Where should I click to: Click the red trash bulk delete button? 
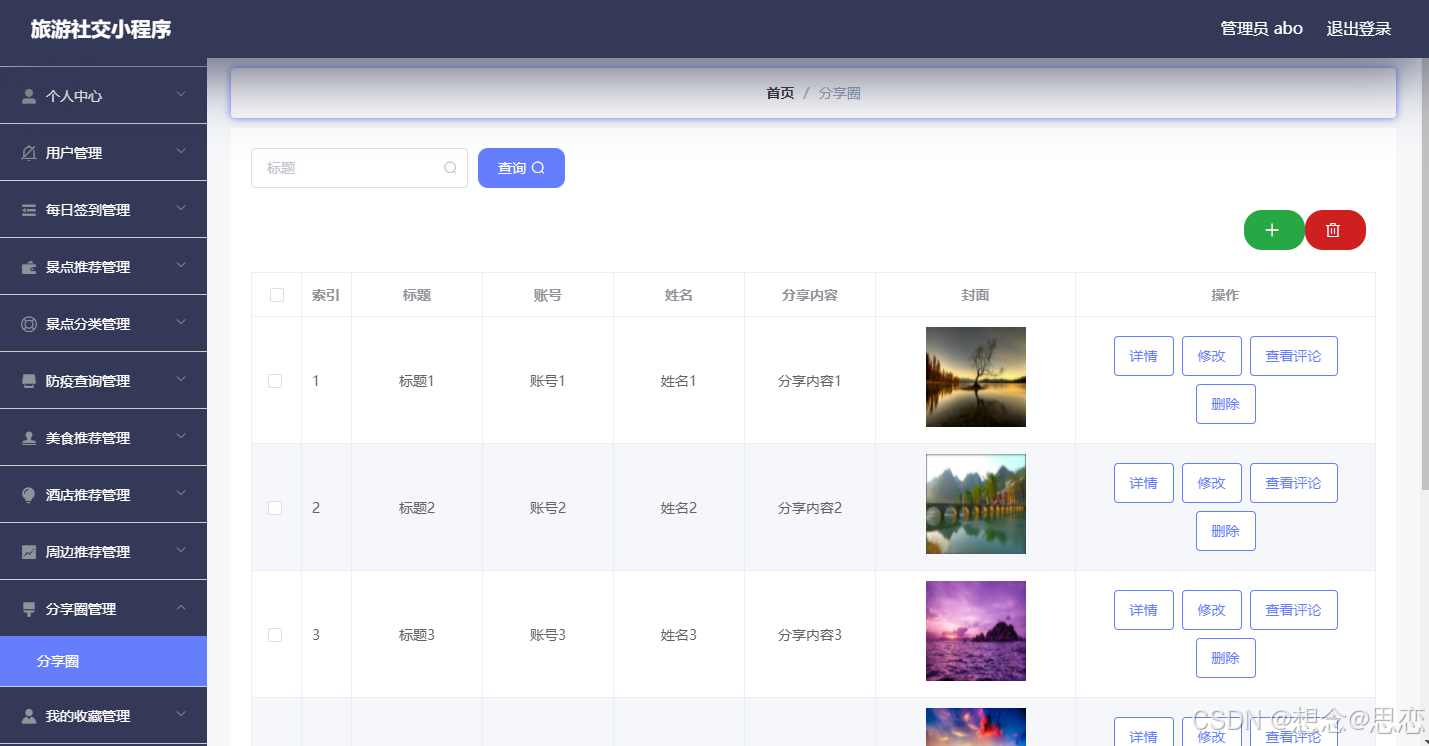coord(1334,230)
